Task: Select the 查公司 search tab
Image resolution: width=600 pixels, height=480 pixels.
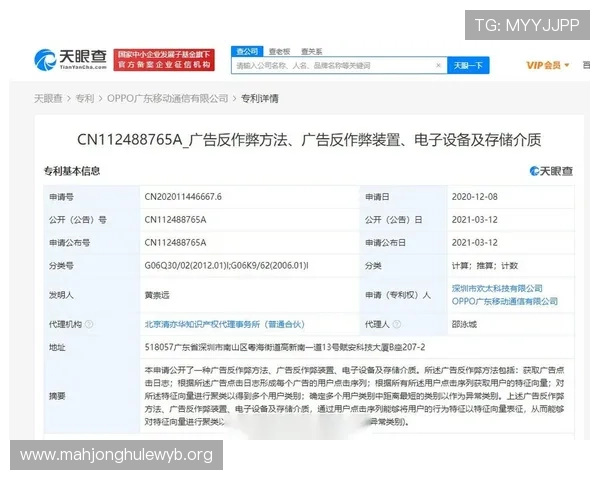Action: pos(247,51)
